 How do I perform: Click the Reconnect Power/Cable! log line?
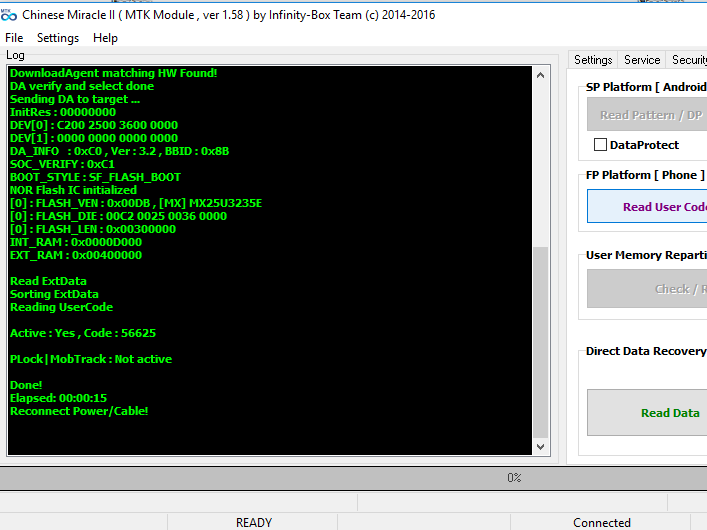(x=79, y=412)
